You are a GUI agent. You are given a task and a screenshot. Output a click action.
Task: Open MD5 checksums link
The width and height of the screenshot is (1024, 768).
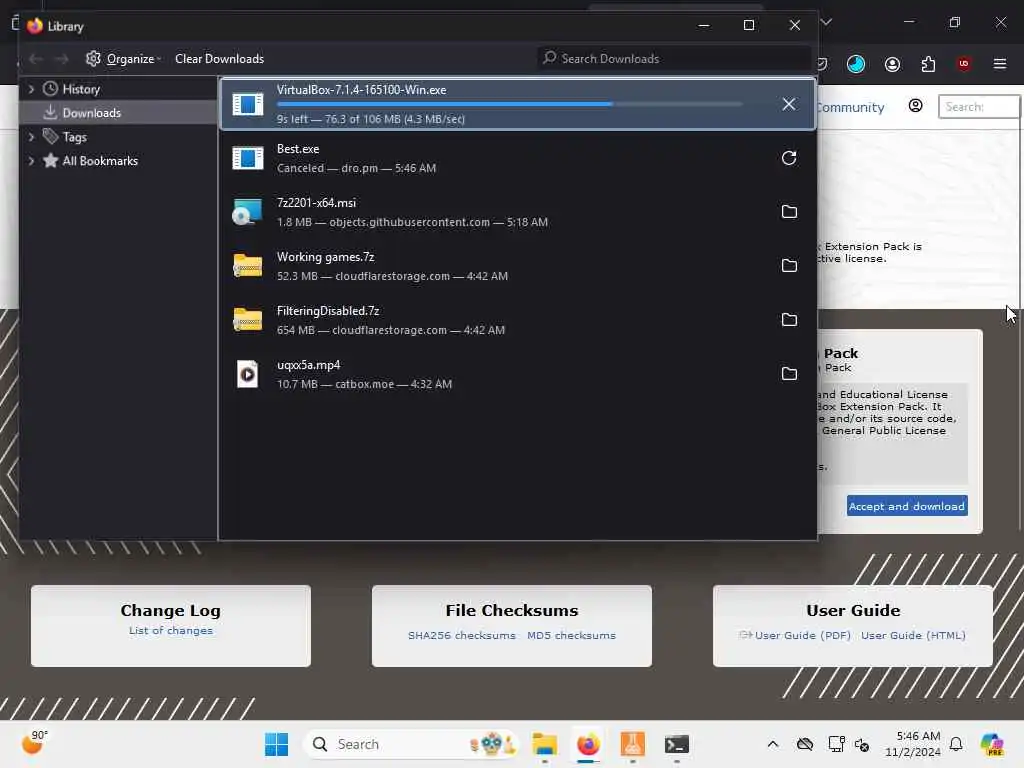571,635
